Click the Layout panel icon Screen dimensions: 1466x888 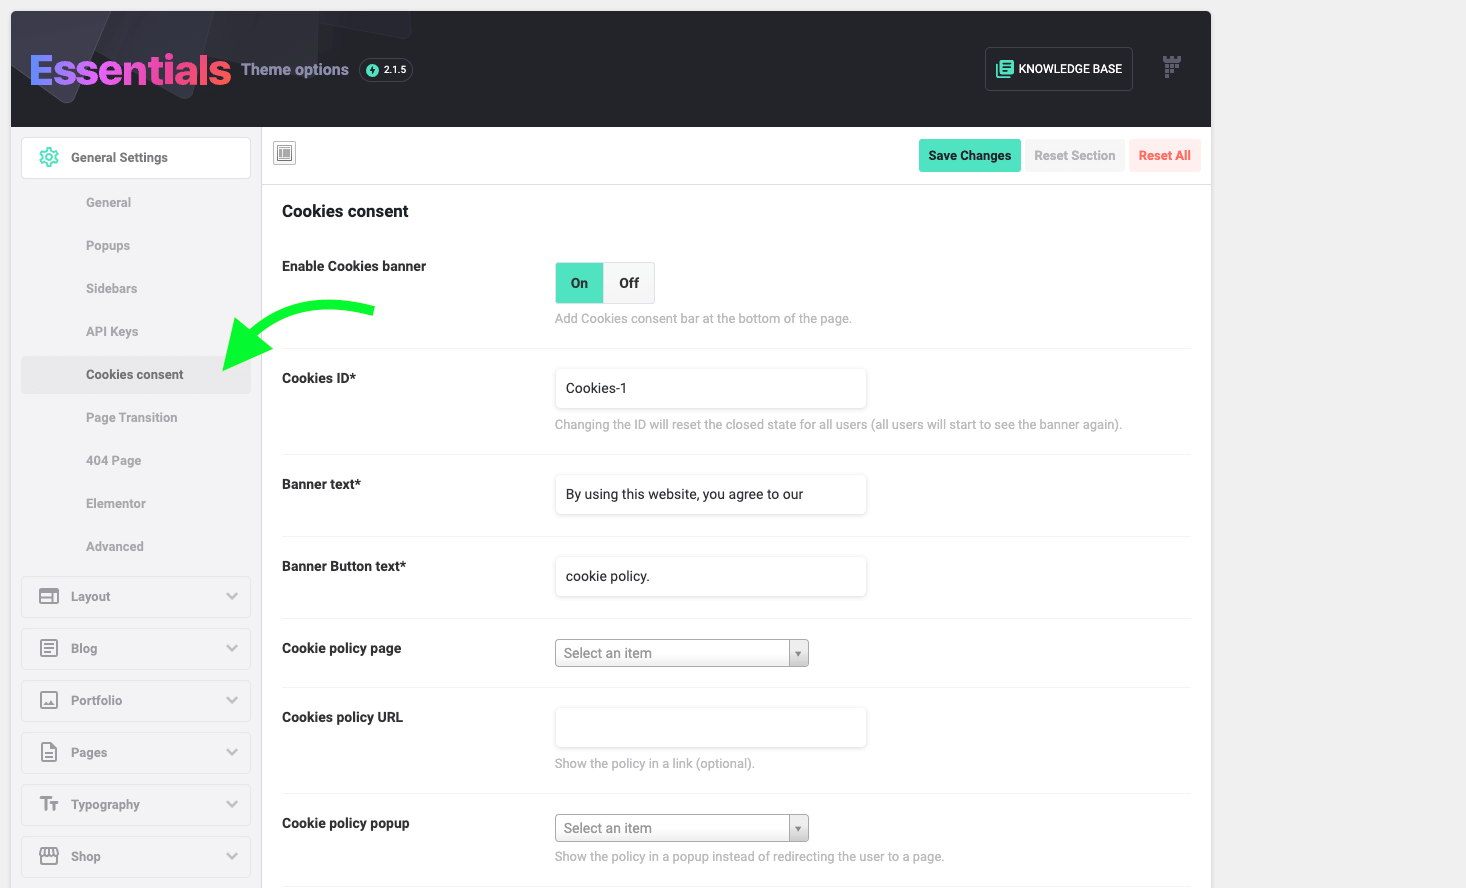[49, 596]
